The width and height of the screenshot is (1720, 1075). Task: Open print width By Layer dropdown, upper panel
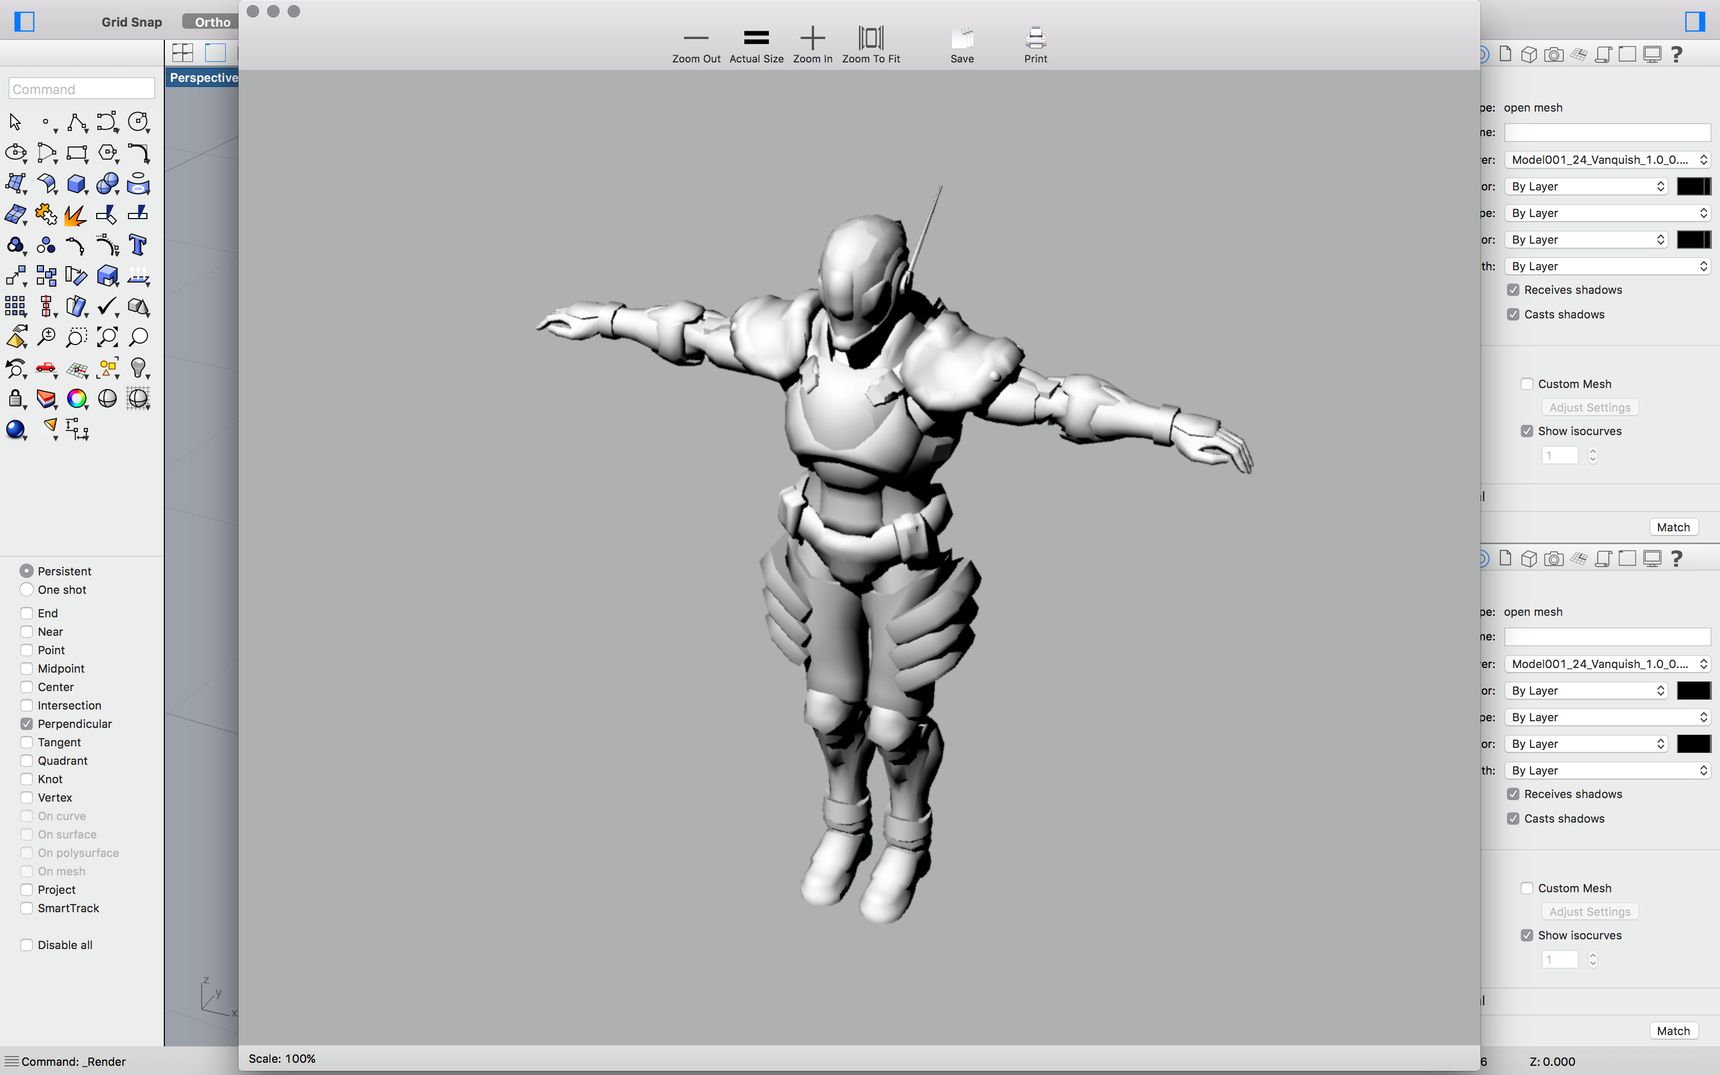click(x=1607, y=266)
